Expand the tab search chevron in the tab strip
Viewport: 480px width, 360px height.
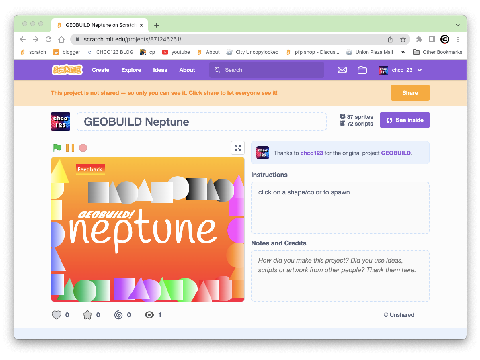click(458, 25)
